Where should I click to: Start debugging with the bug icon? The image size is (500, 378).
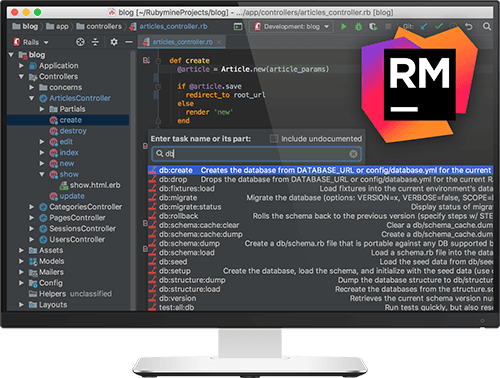tap(358, 27)
